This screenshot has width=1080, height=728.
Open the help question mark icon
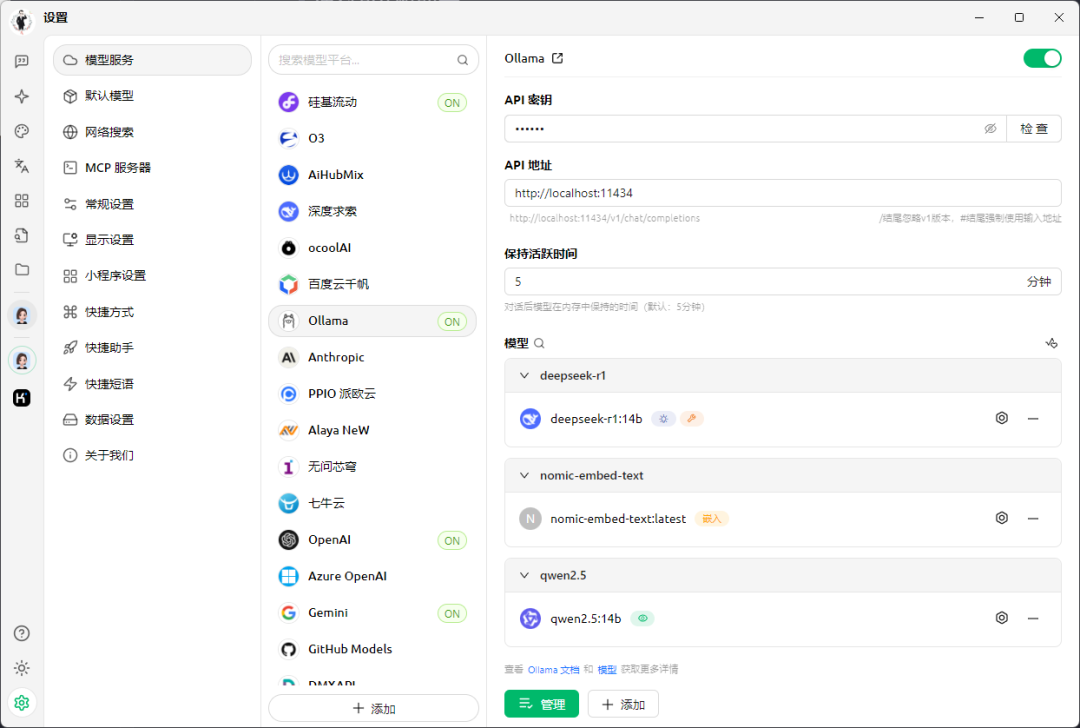point(21,633)
